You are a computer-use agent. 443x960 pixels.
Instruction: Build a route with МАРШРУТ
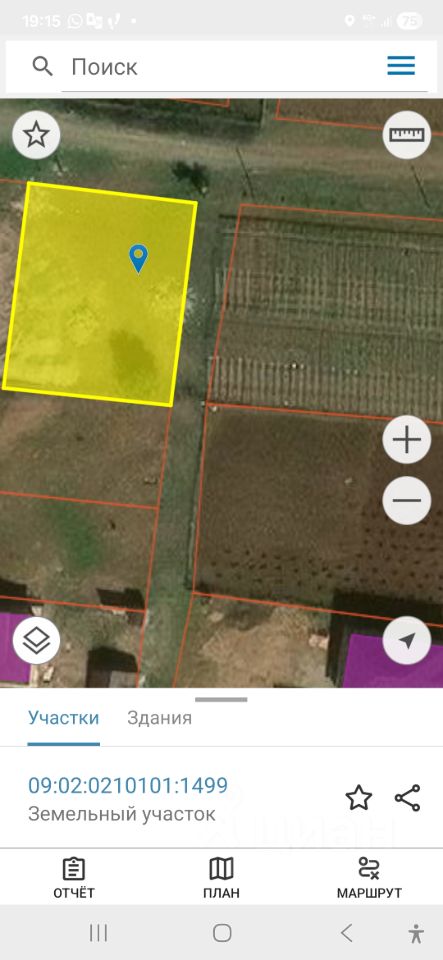point(369,879)
